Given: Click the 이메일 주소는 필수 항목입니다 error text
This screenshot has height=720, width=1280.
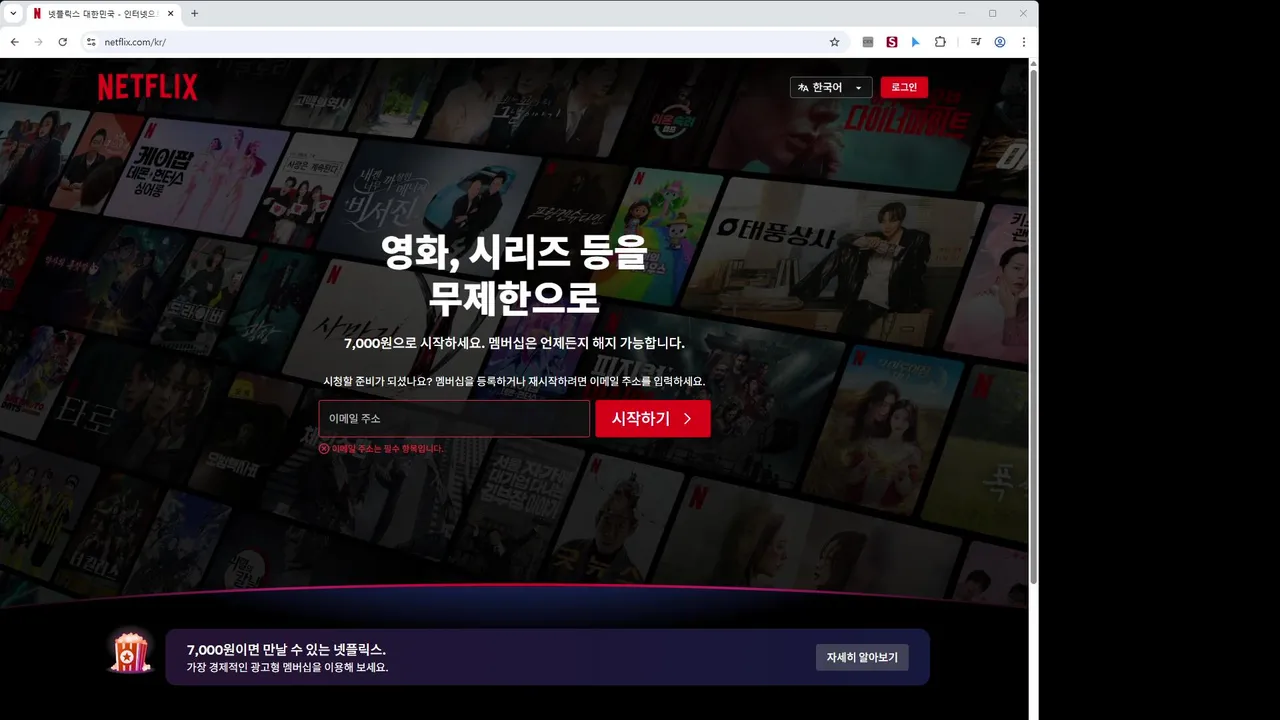Looking at the screenshot, I should coord(387,449).
